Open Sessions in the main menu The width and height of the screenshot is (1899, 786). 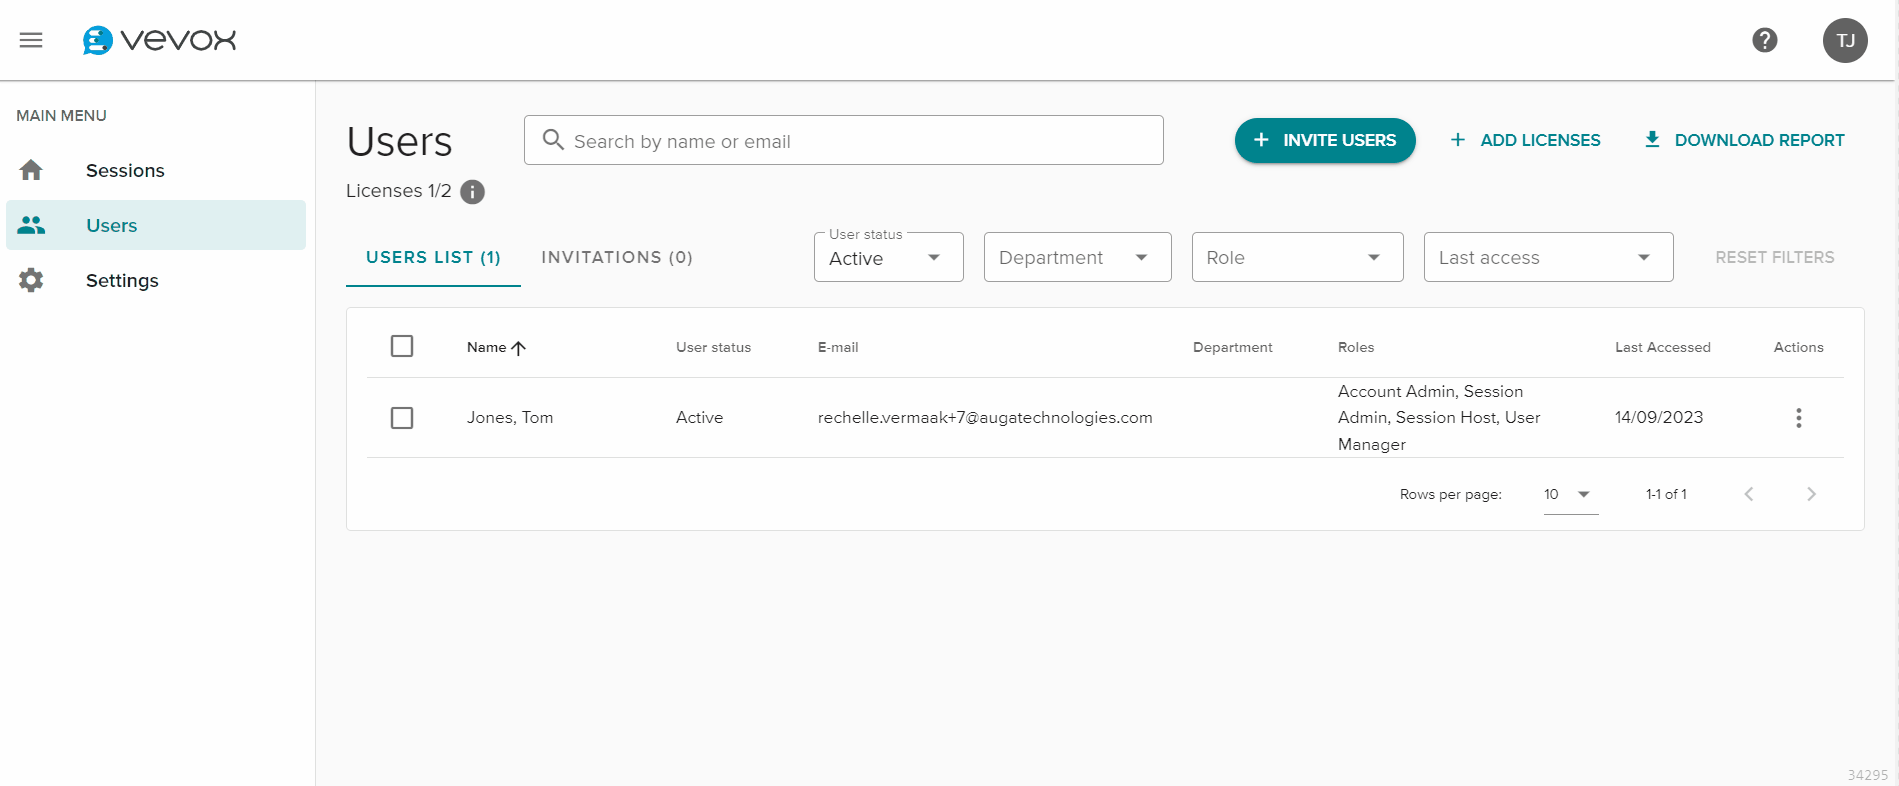tap(156, 170)
